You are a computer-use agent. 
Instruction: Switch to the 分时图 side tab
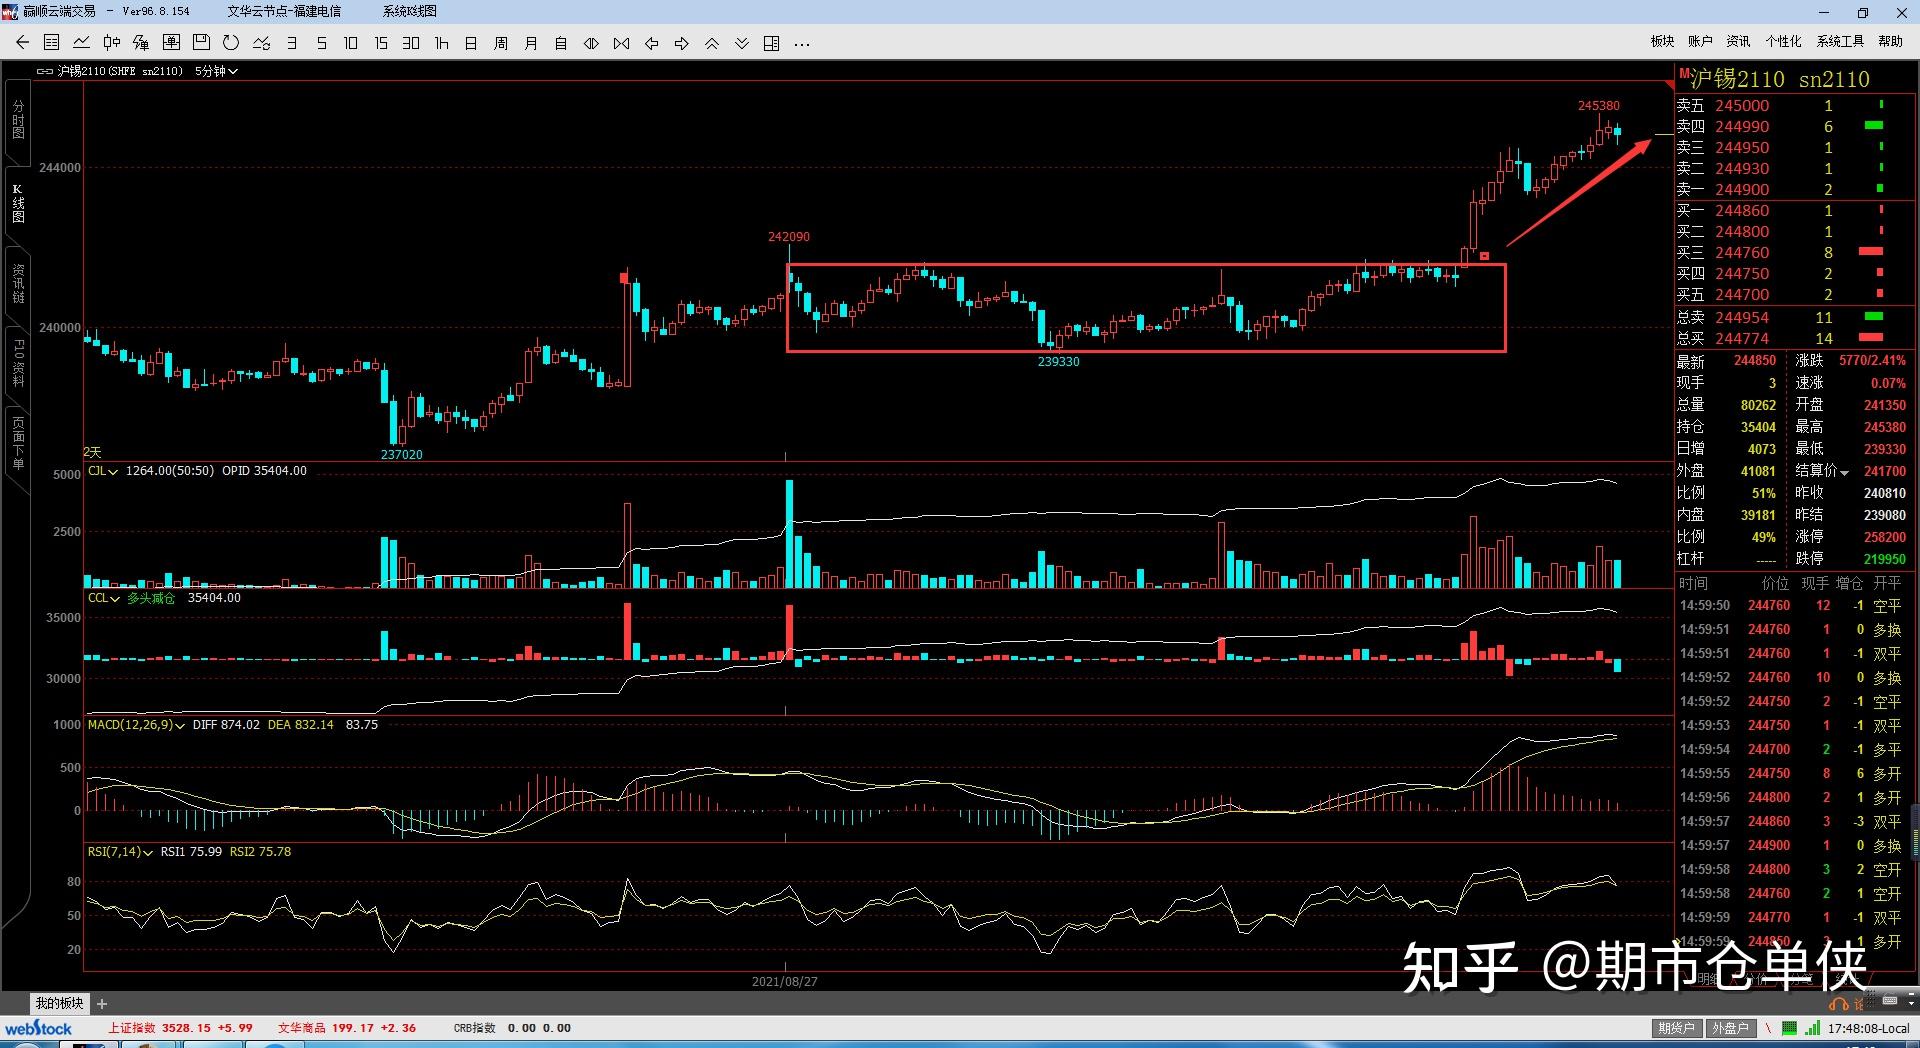(17, 120)
